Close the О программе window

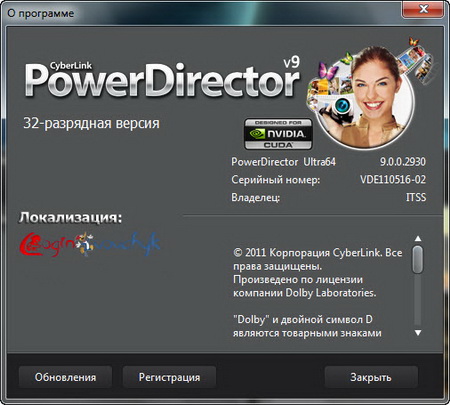coord(423,9)
